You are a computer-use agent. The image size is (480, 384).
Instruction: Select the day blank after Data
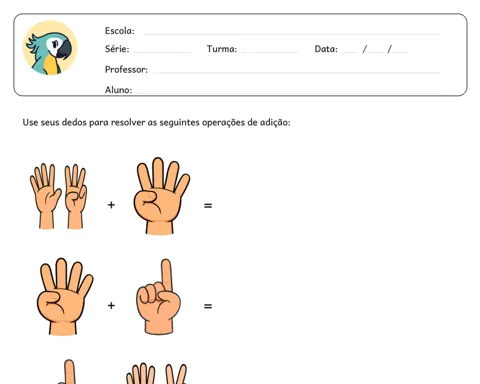[350, 52]
